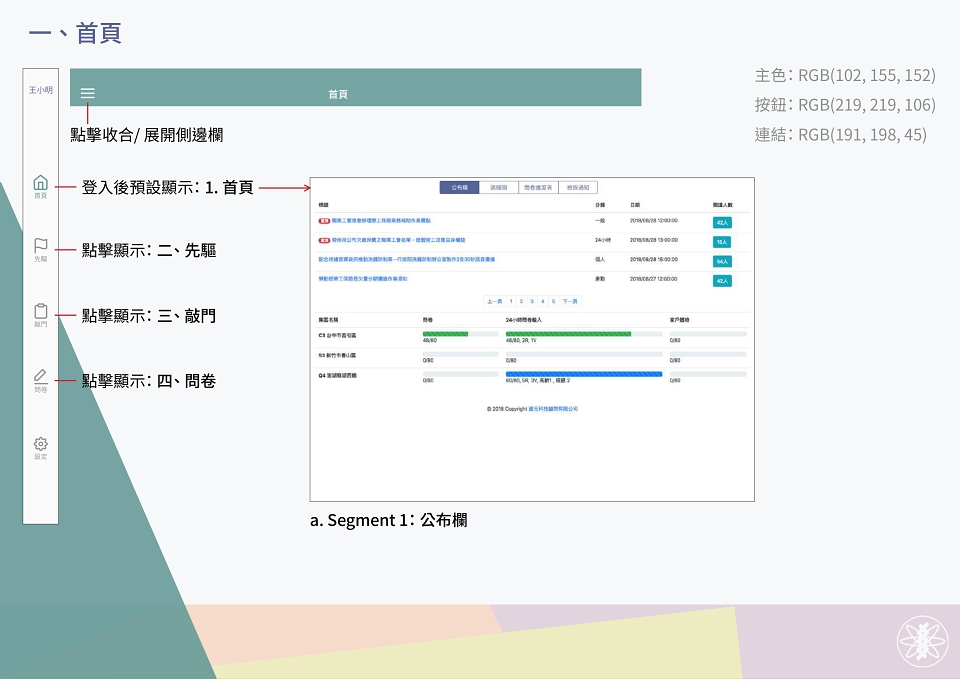Click the blue full progress bar for Q4

pyautogui.click(x=584, y=374)
